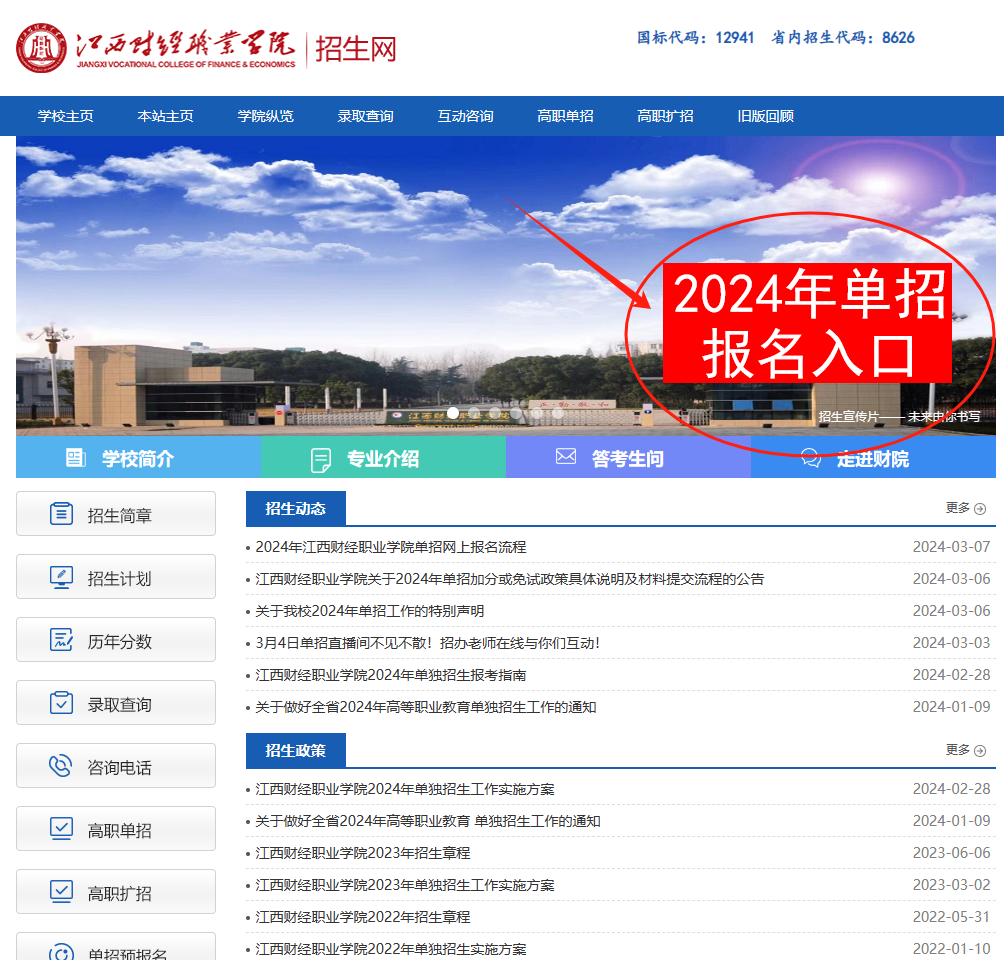Click the 答考生问 envelope icon
This screenshot has height=960, width=1004.
point(565,456)
